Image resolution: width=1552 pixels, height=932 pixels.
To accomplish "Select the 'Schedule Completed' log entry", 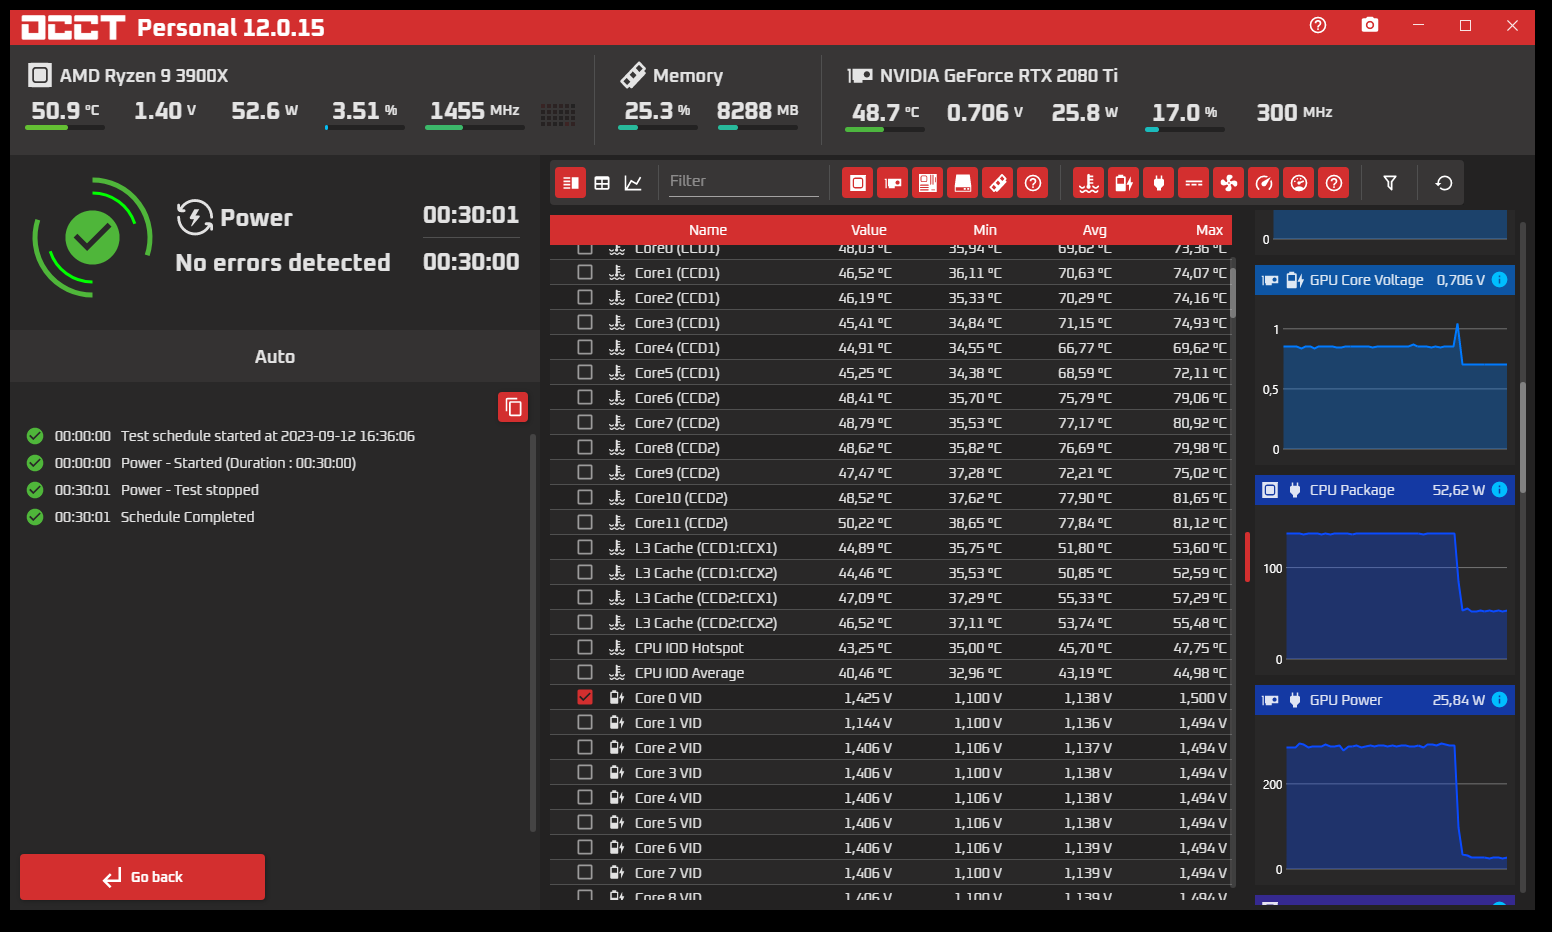I will [x=188, y=517].
